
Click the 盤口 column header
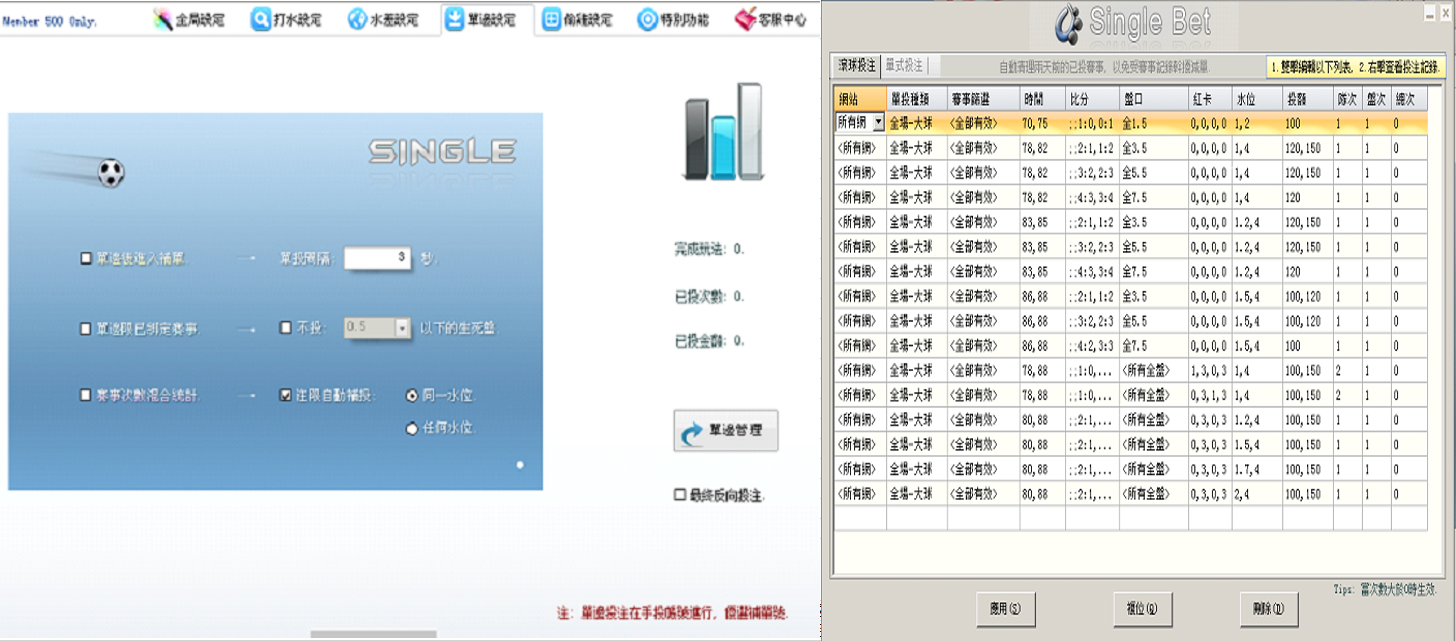click(x=1154, y=99)
